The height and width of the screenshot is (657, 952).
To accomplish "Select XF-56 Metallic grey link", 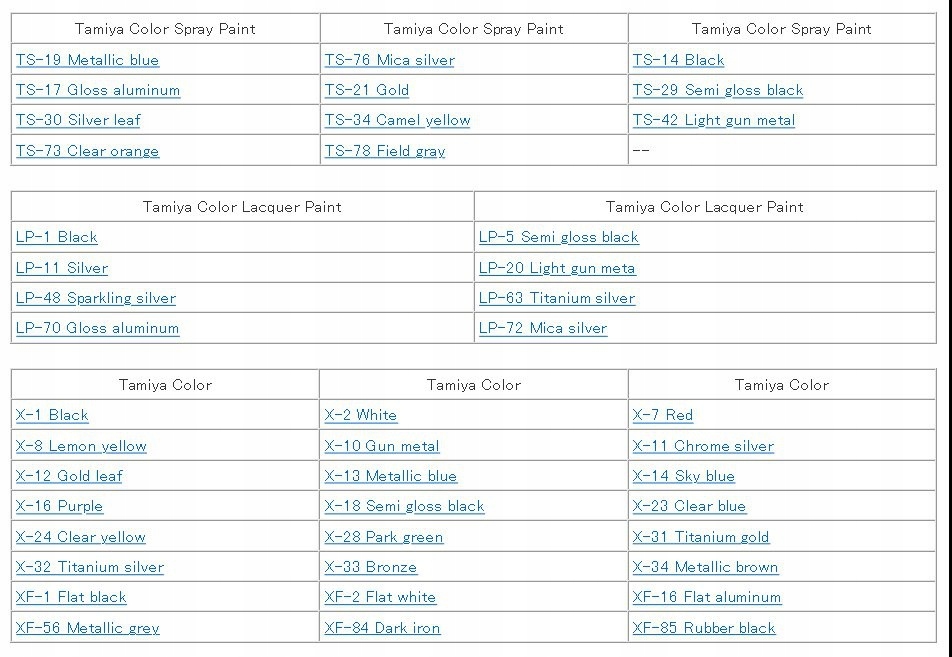I will [x=87, y=628].
